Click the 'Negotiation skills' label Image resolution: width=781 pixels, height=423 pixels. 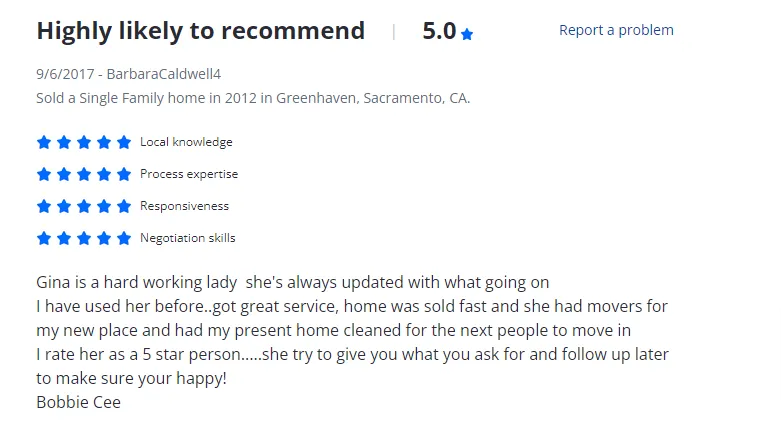pyautogui.click(x=188, y=238)
